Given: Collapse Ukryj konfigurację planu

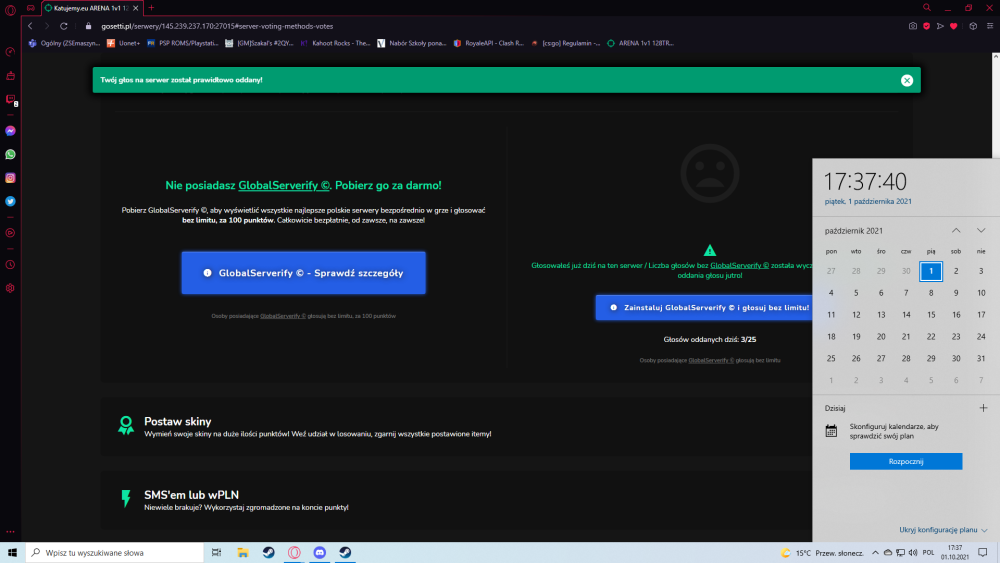Looking at the screenshot, I should pyautogui.click(x=943, y=530).
